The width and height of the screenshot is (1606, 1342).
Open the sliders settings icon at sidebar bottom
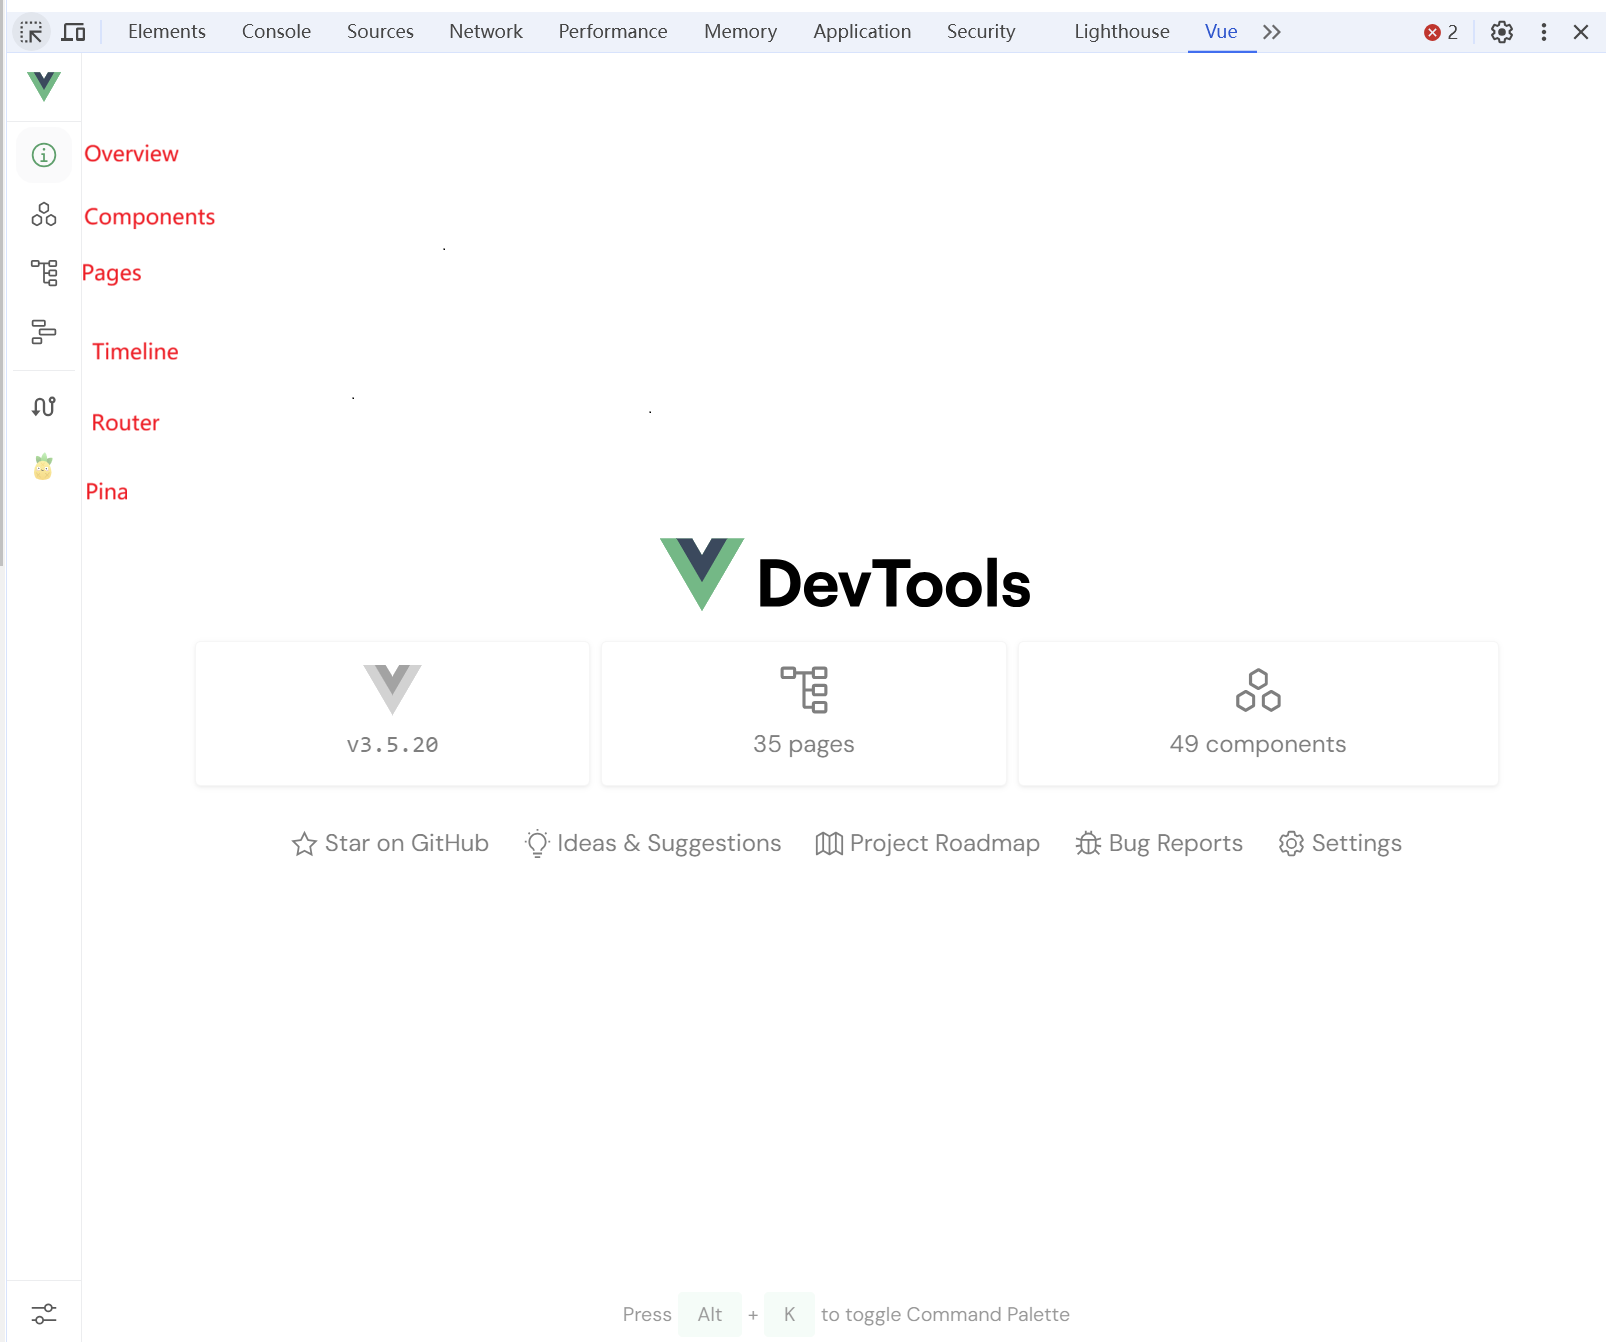44,1313
